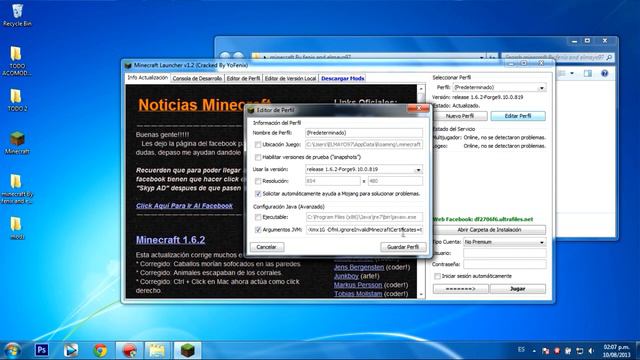Open the Perfil dropdown in launcher

[x=542, y=88]
